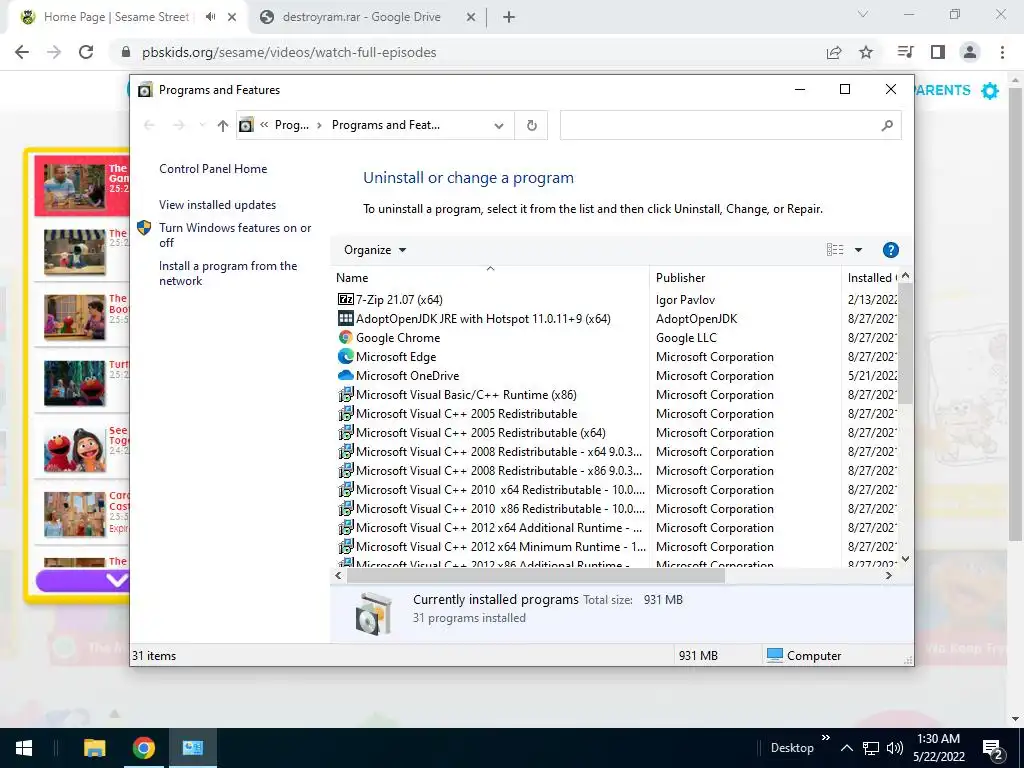Open Control Panel Home link

point(213,168)
